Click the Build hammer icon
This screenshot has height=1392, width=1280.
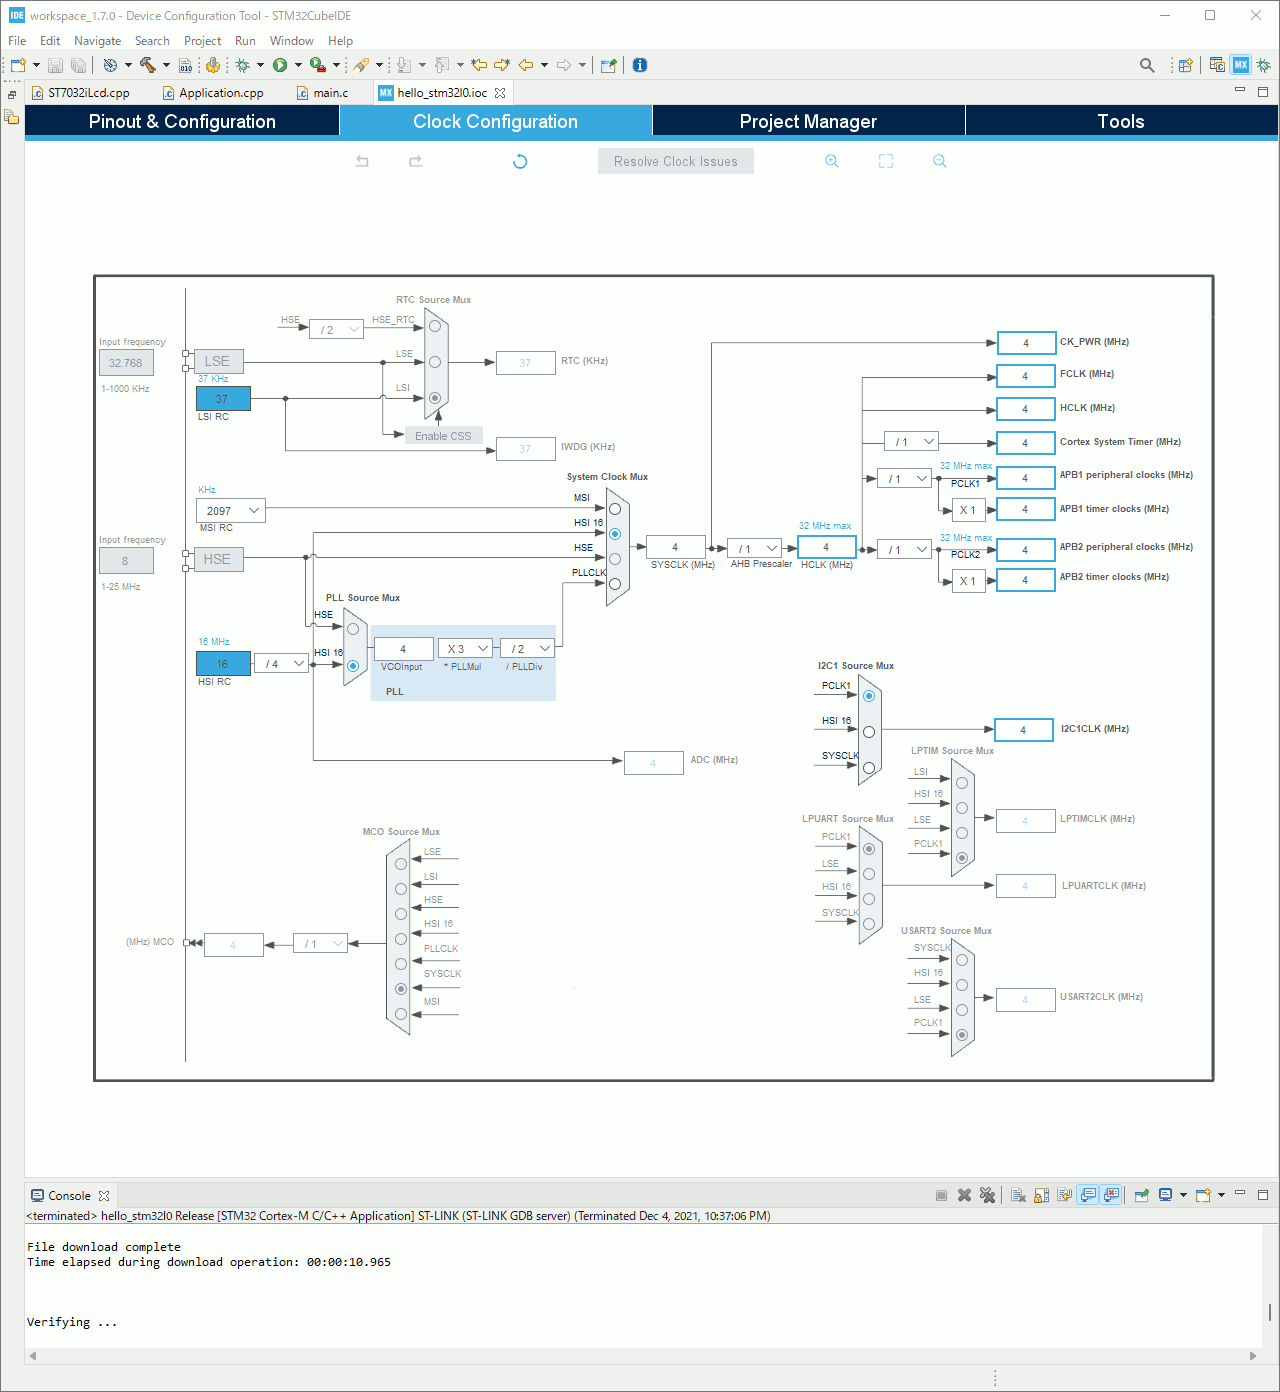pyautogui.click(x=148, y=65)
